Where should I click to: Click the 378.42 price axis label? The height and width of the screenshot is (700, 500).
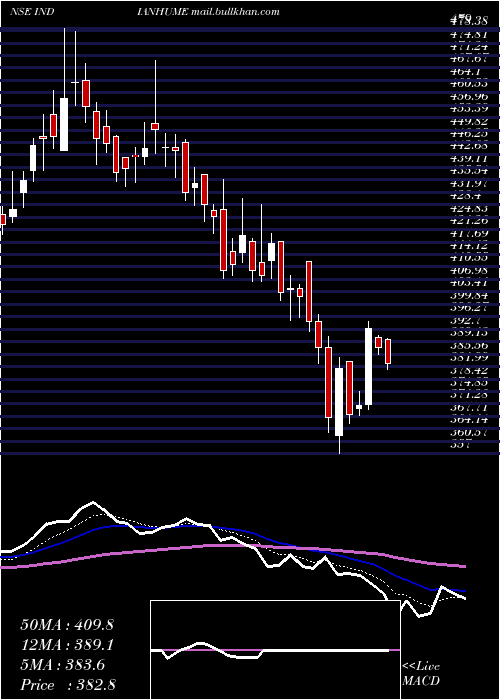tap(468, 370)
